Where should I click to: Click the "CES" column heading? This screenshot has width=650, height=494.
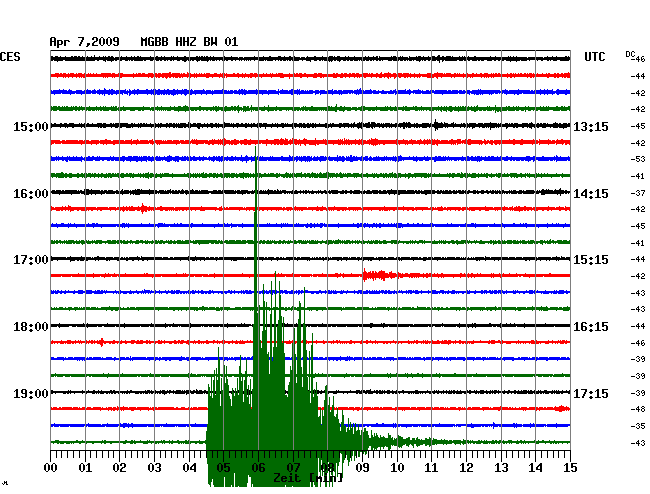pos(10,57)
